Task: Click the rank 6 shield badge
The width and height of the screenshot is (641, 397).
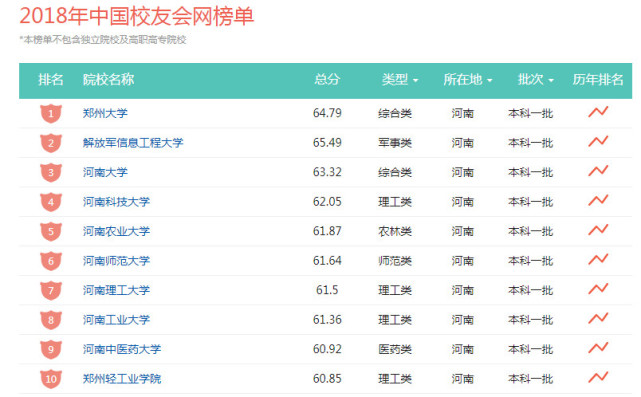Action: [51, 261]
